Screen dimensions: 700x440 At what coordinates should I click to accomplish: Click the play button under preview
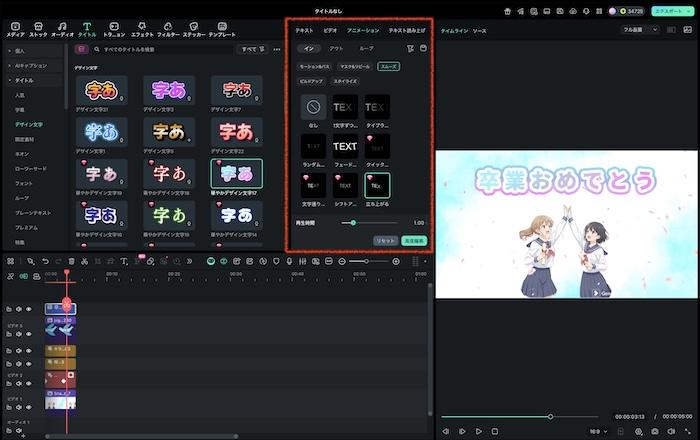(479, 432)
